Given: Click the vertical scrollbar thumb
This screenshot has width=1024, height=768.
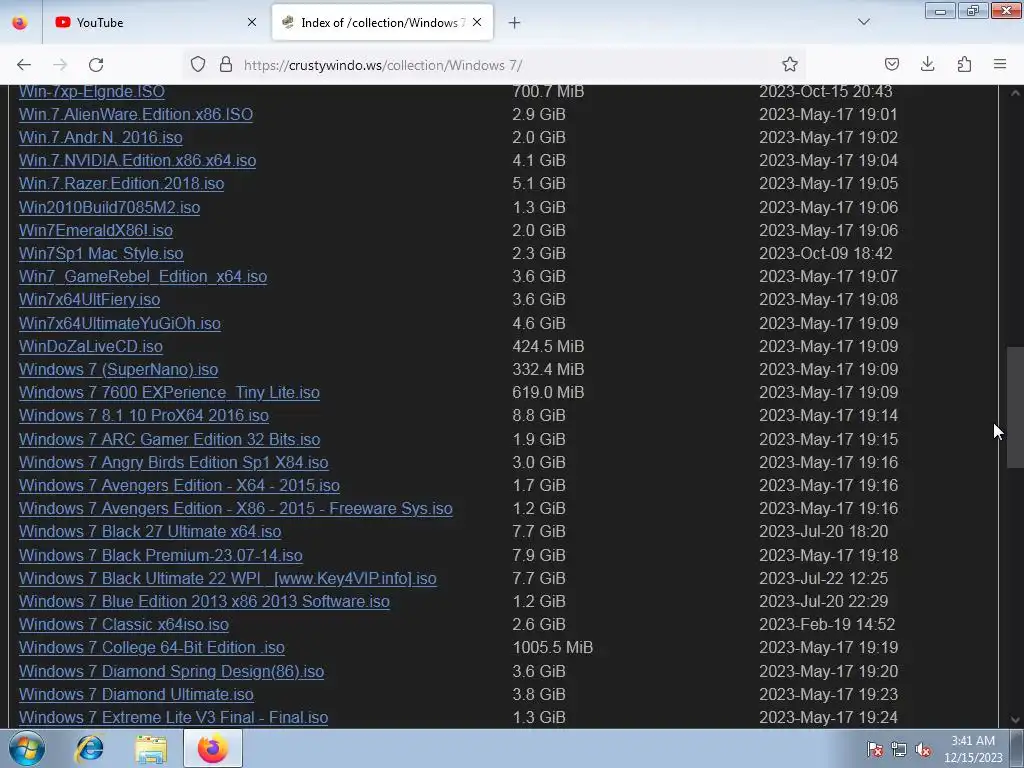Looking at the screenshot, I should tap(1015, 407).
